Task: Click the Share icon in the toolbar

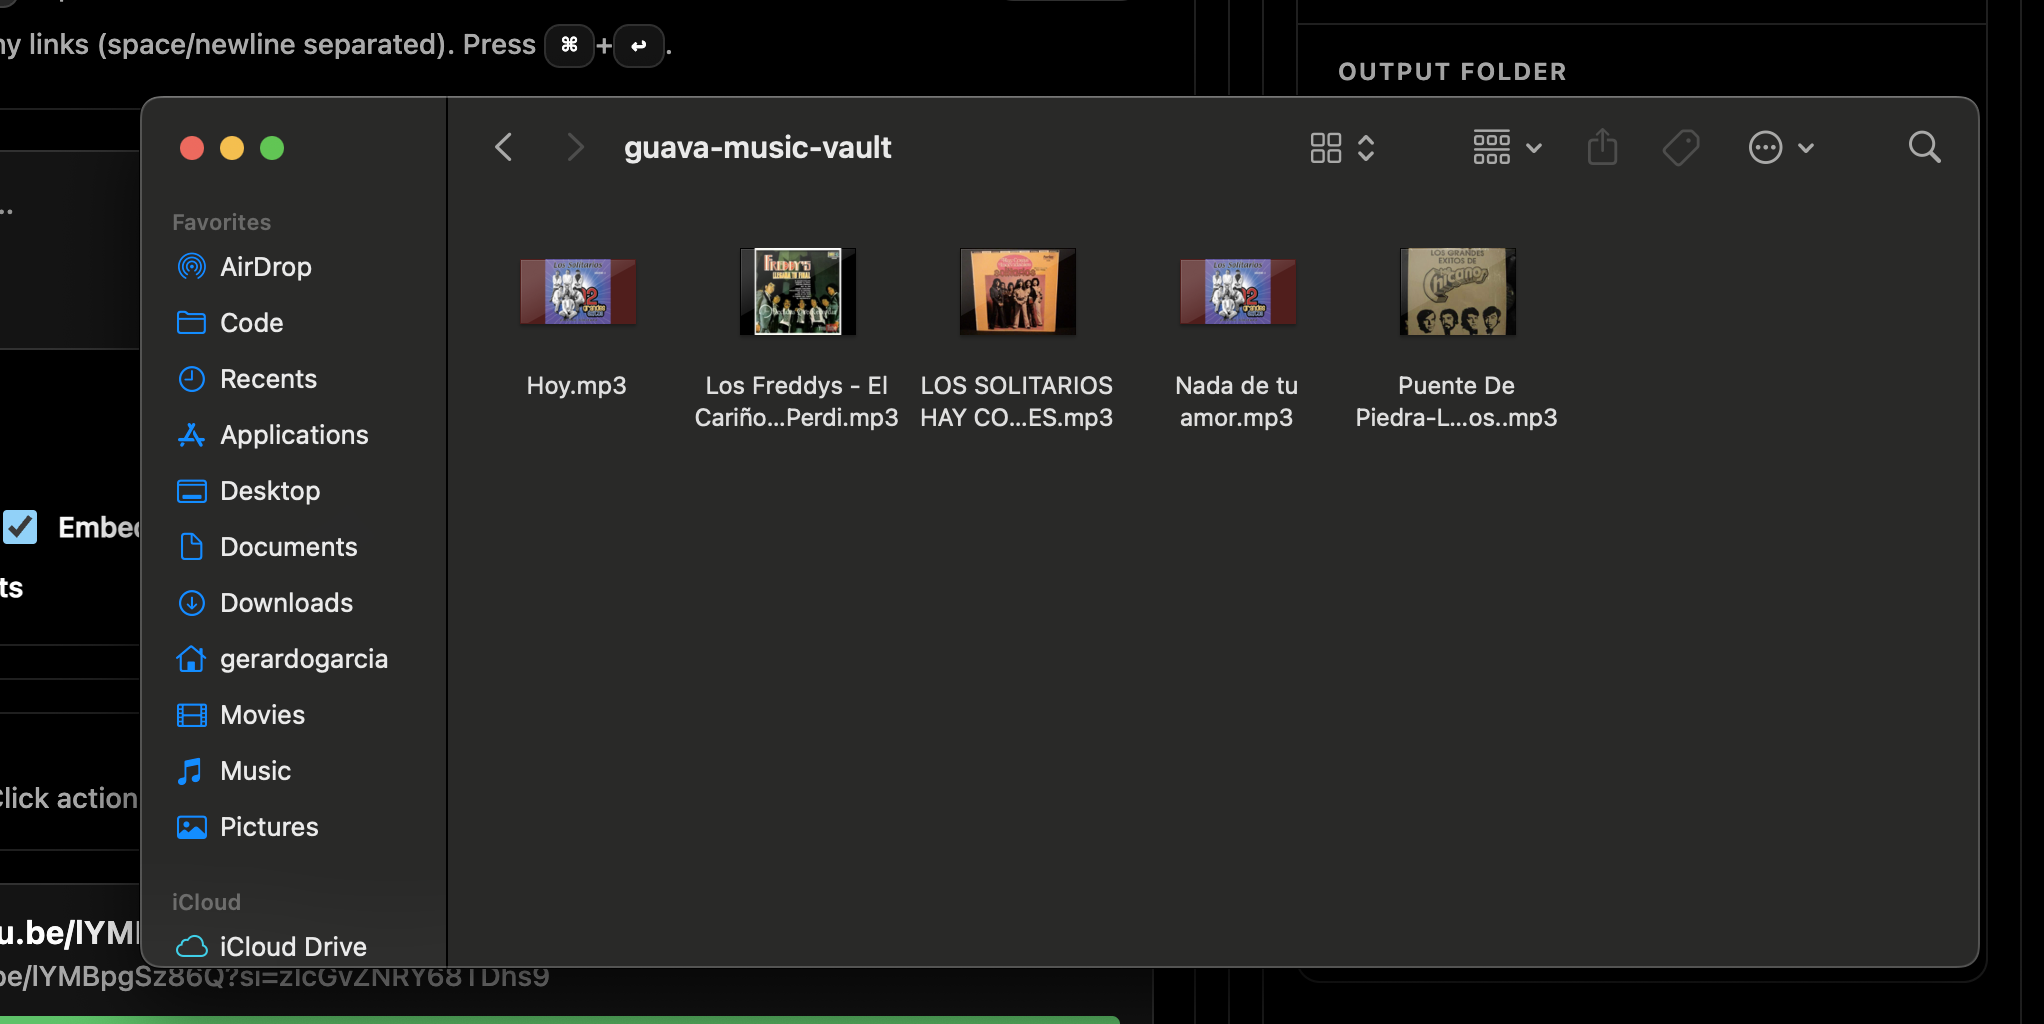Action: coord(1602,147)
